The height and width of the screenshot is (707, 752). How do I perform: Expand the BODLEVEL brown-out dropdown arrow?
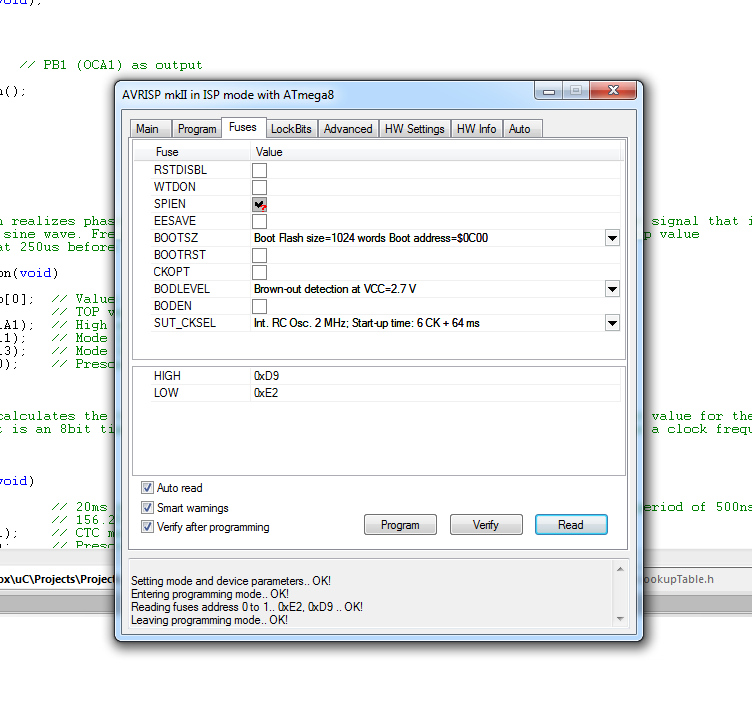coord(612,289)
